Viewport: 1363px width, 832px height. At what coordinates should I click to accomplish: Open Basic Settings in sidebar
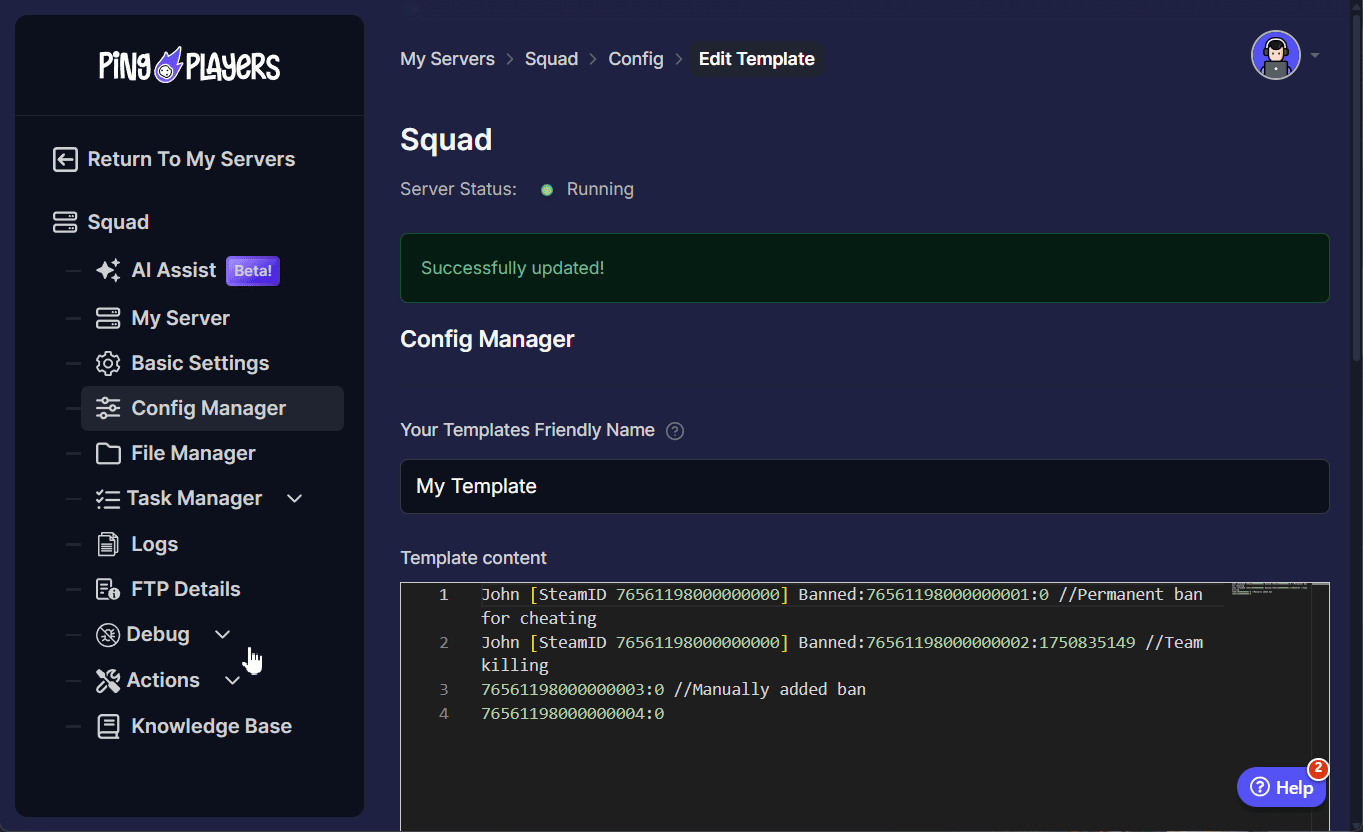point(200,363)
